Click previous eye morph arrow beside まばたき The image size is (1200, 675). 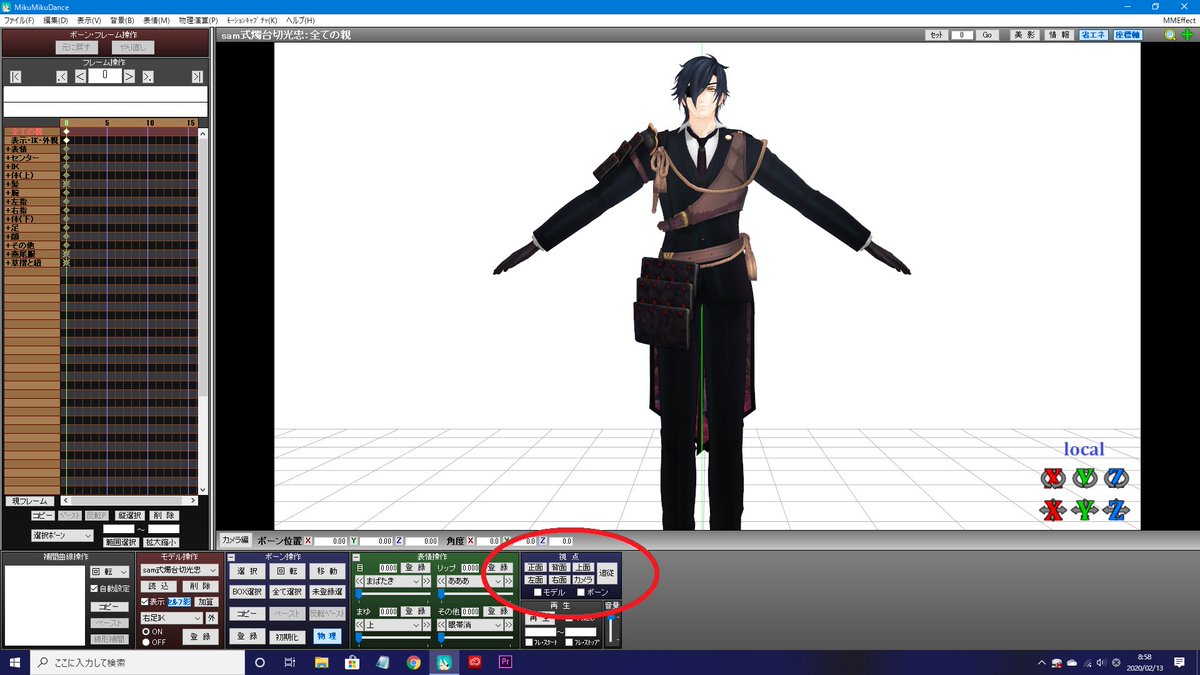359,581
